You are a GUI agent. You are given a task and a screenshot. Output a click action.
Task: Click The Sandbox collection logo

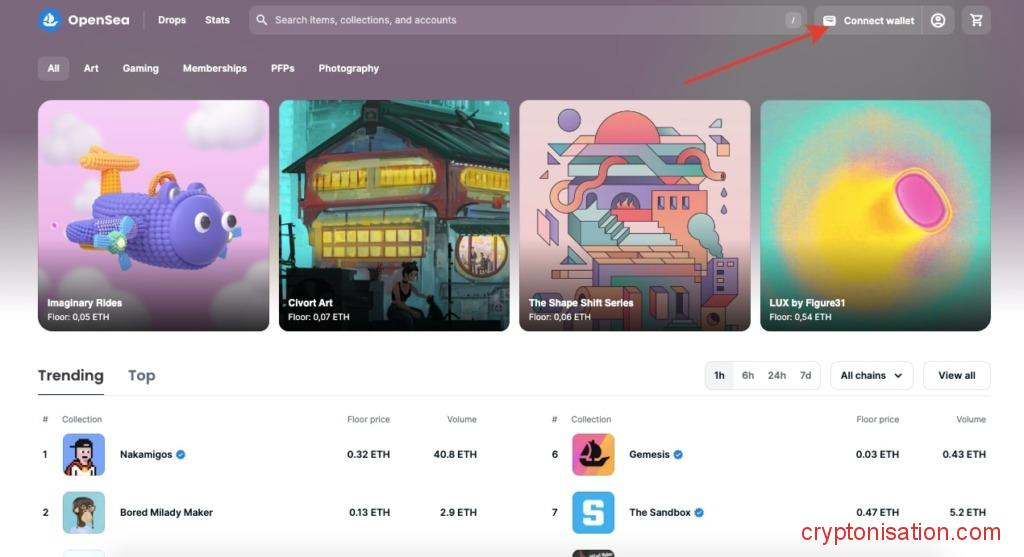593,512
